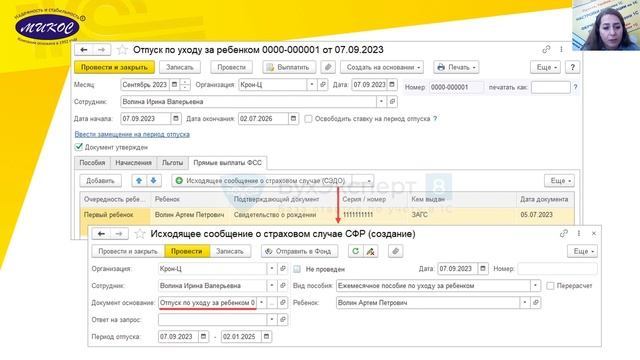Star the Исходящее сообщение document as favorite
The image size is (640, 360).
pos(140,234)
